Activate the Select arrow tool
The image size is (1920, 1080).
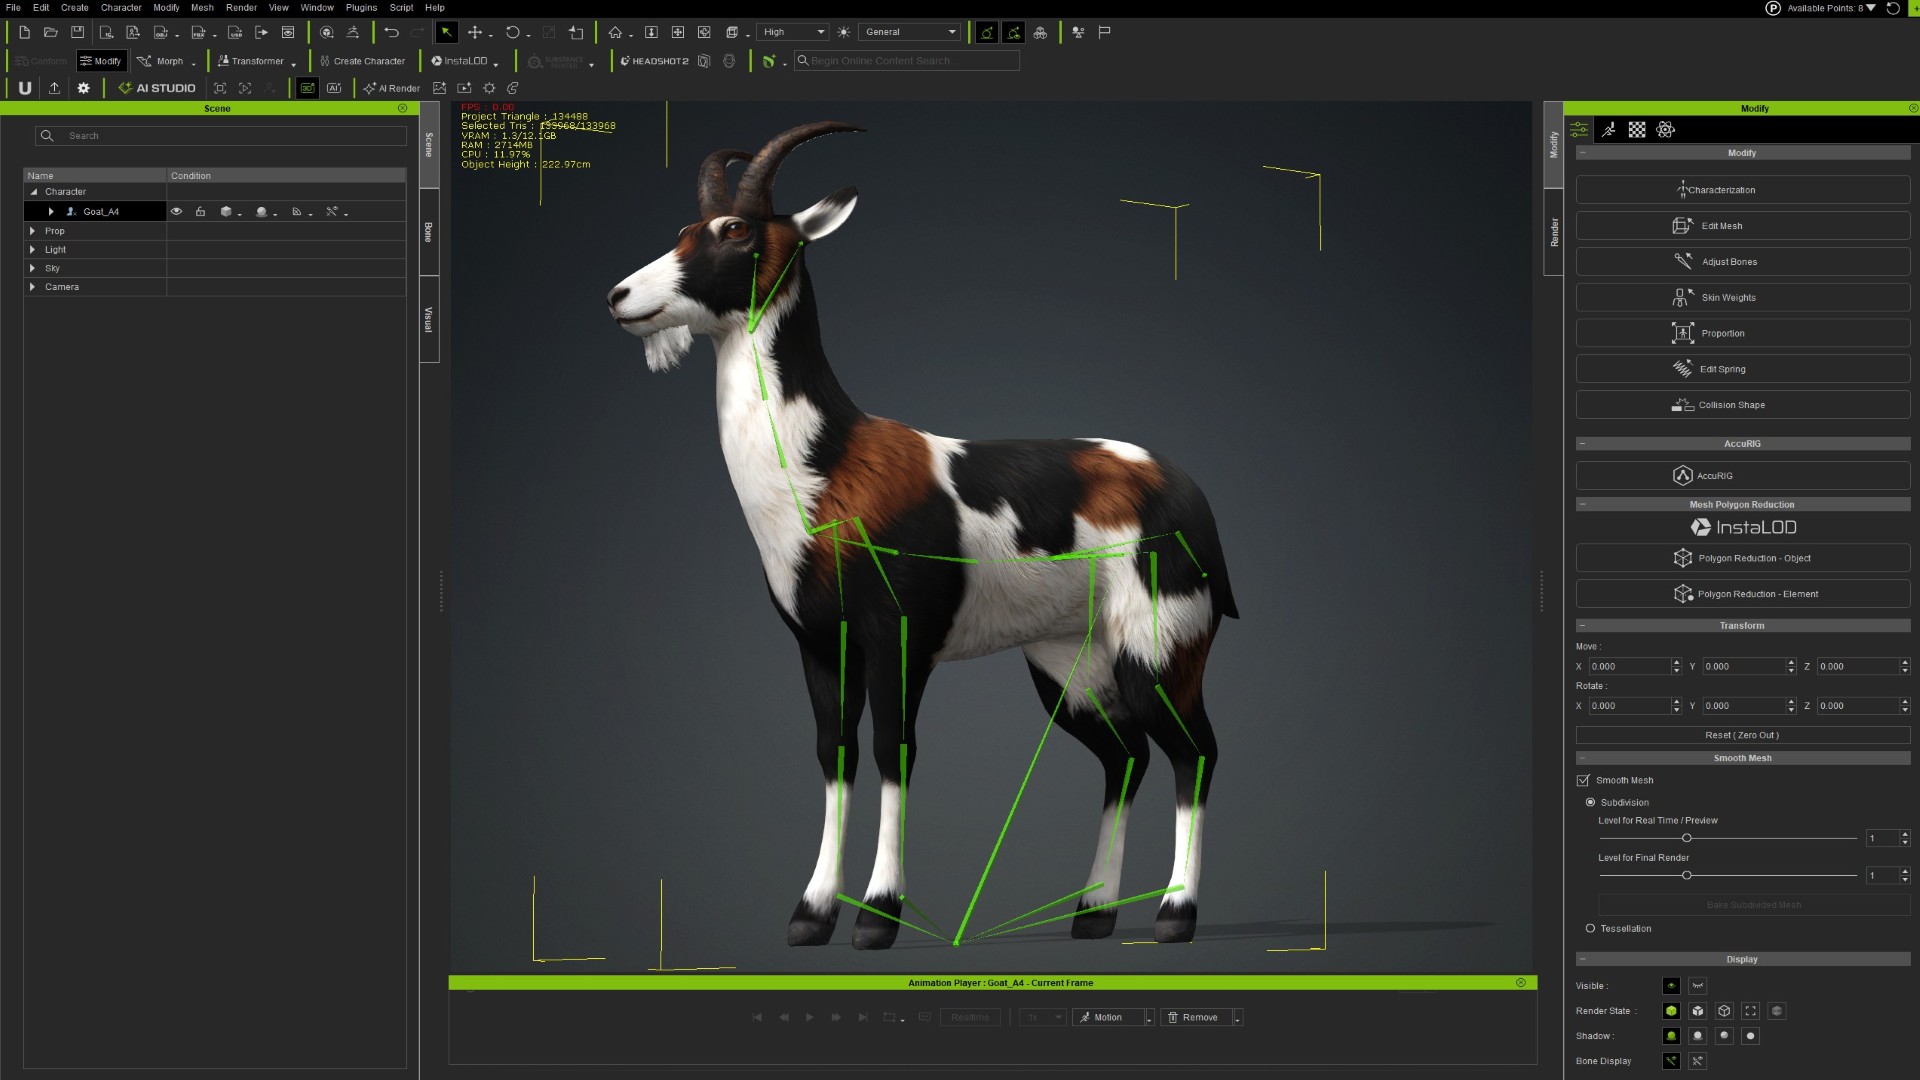coord(446,32)
